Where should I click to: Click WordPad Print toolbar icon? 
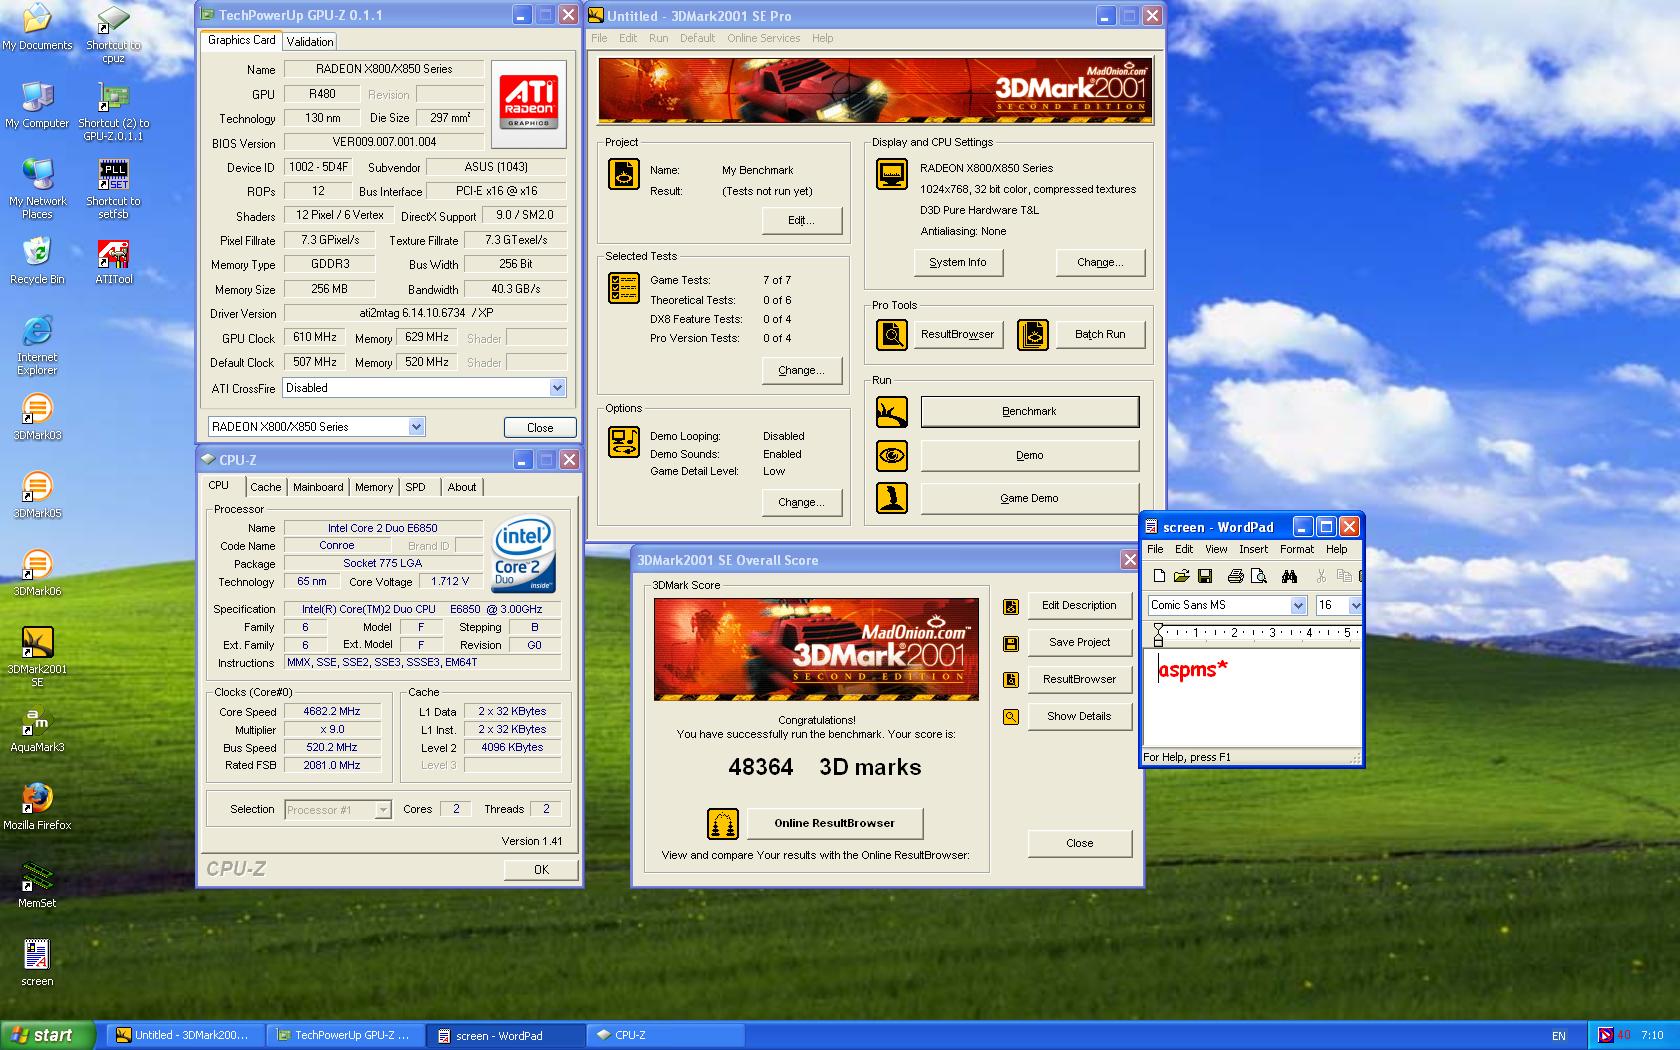point(1235,576)
